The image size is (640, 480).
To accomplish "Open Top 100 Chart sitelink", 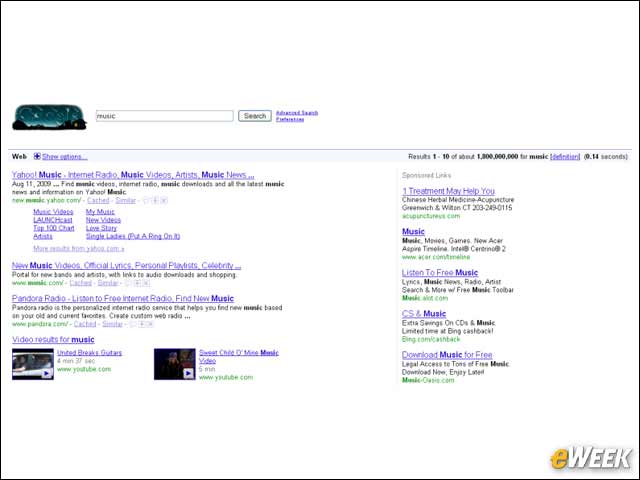I will tap(54, 228).
